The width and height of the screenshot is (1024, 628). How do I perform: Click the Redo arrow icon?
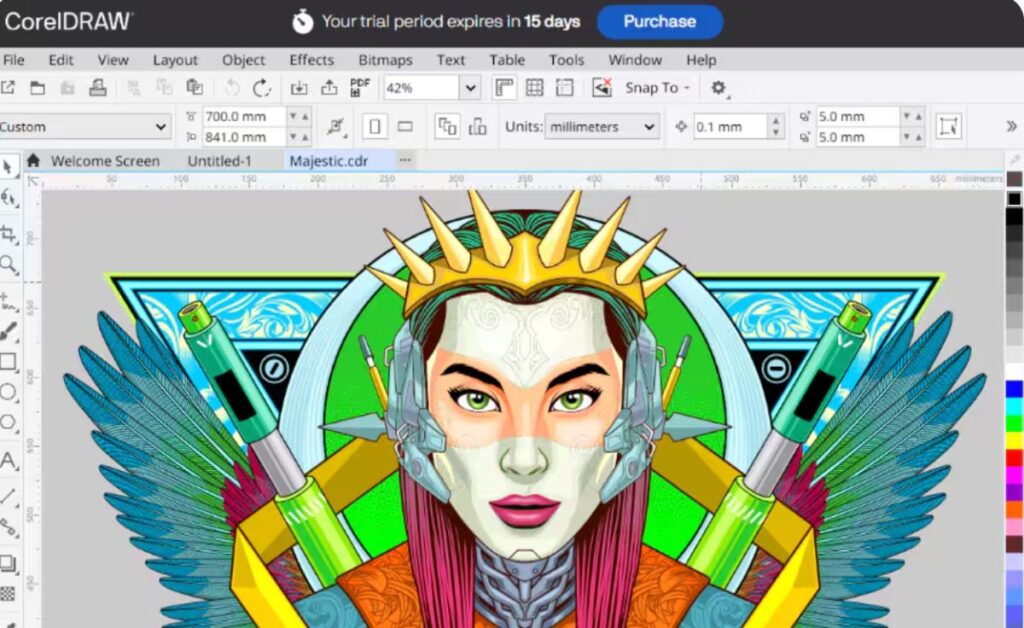(262, 87)
